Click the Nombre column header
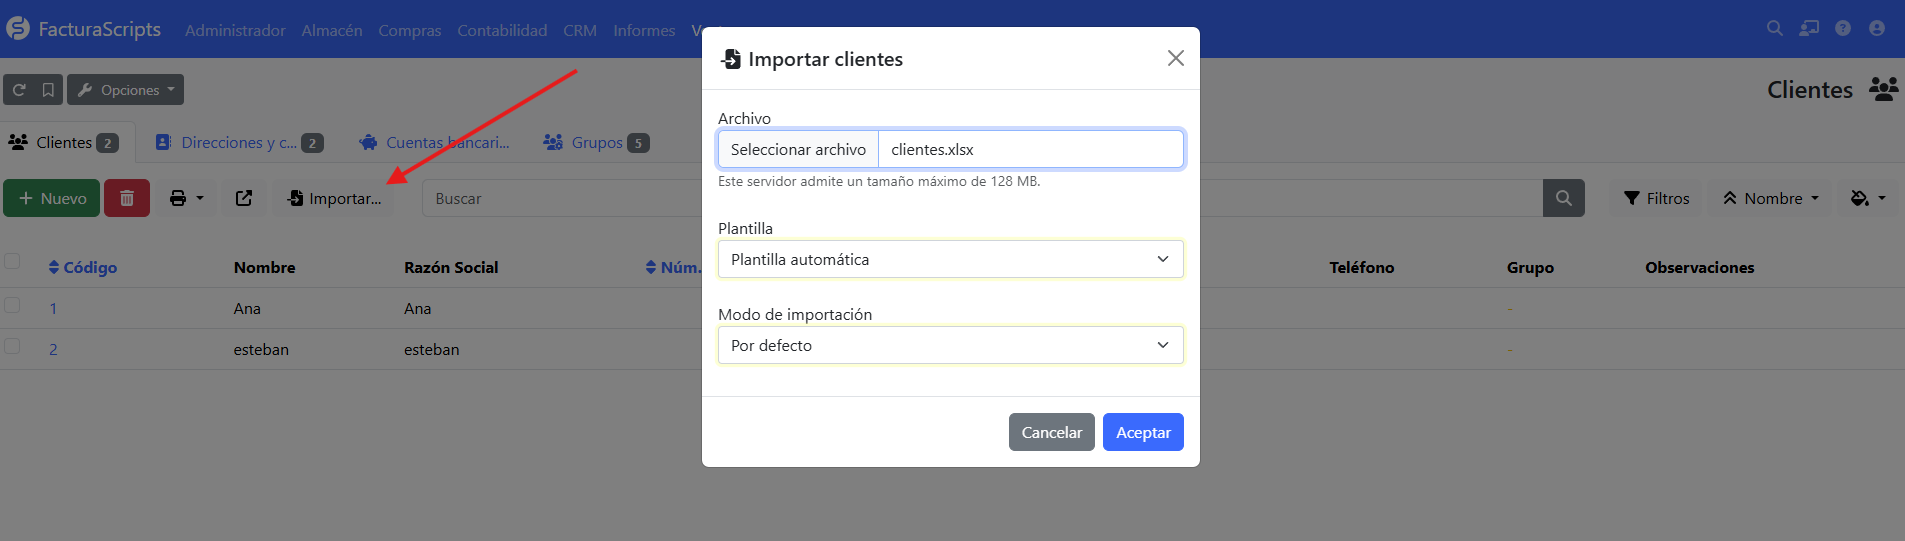 tap(264, 267)
